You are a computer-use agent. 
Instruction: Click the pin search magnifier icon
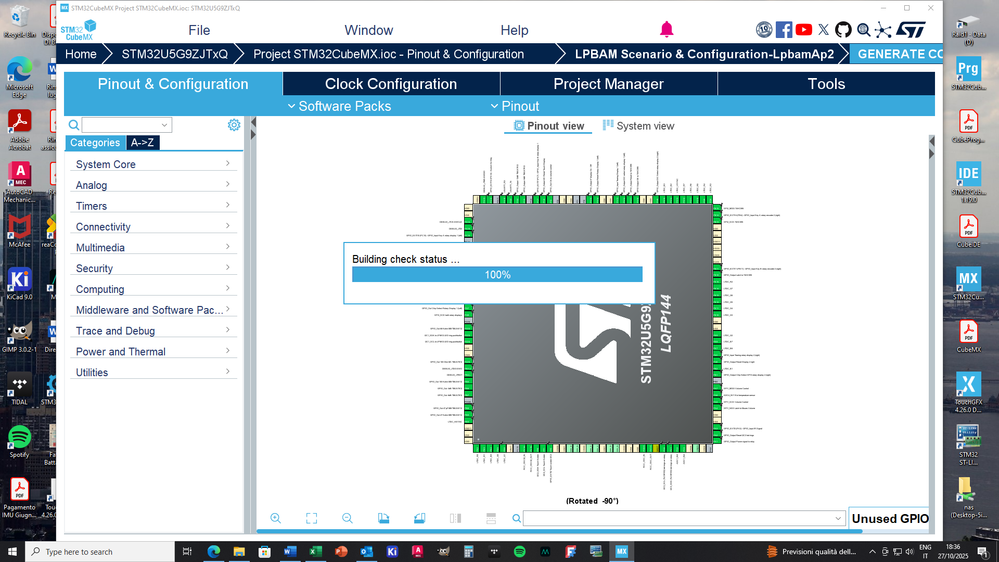pyautogui.click(x=517, y=519)
